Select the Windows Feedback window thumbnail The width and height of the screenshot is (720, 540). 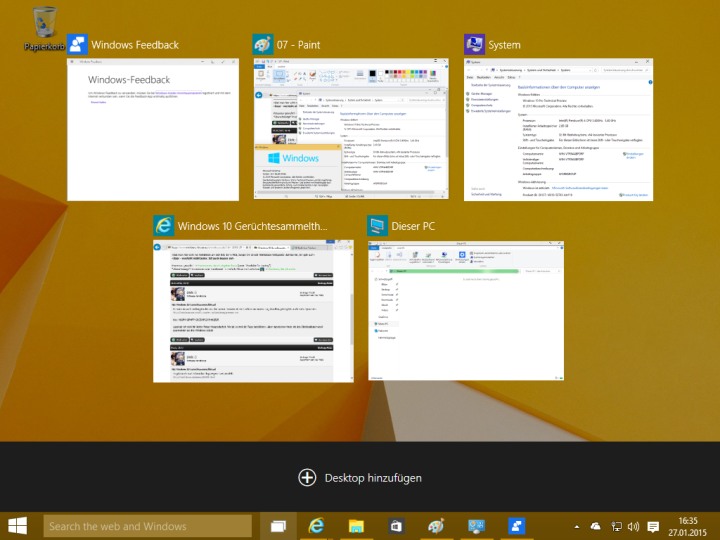[153, 129]
